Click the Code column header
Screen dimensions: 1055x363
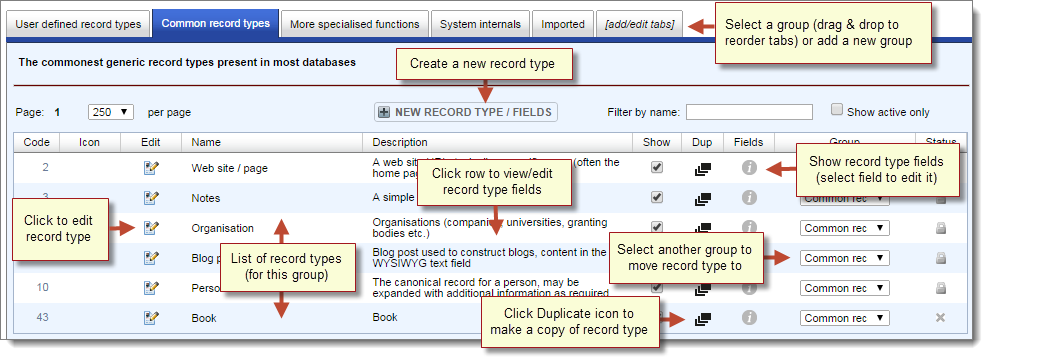[x=37, y=142]
